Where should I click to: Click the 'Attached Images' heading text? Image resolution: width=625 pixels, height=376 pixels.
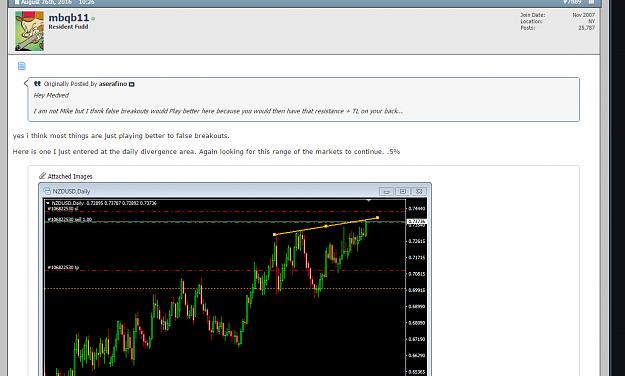(x=70, y=176)
